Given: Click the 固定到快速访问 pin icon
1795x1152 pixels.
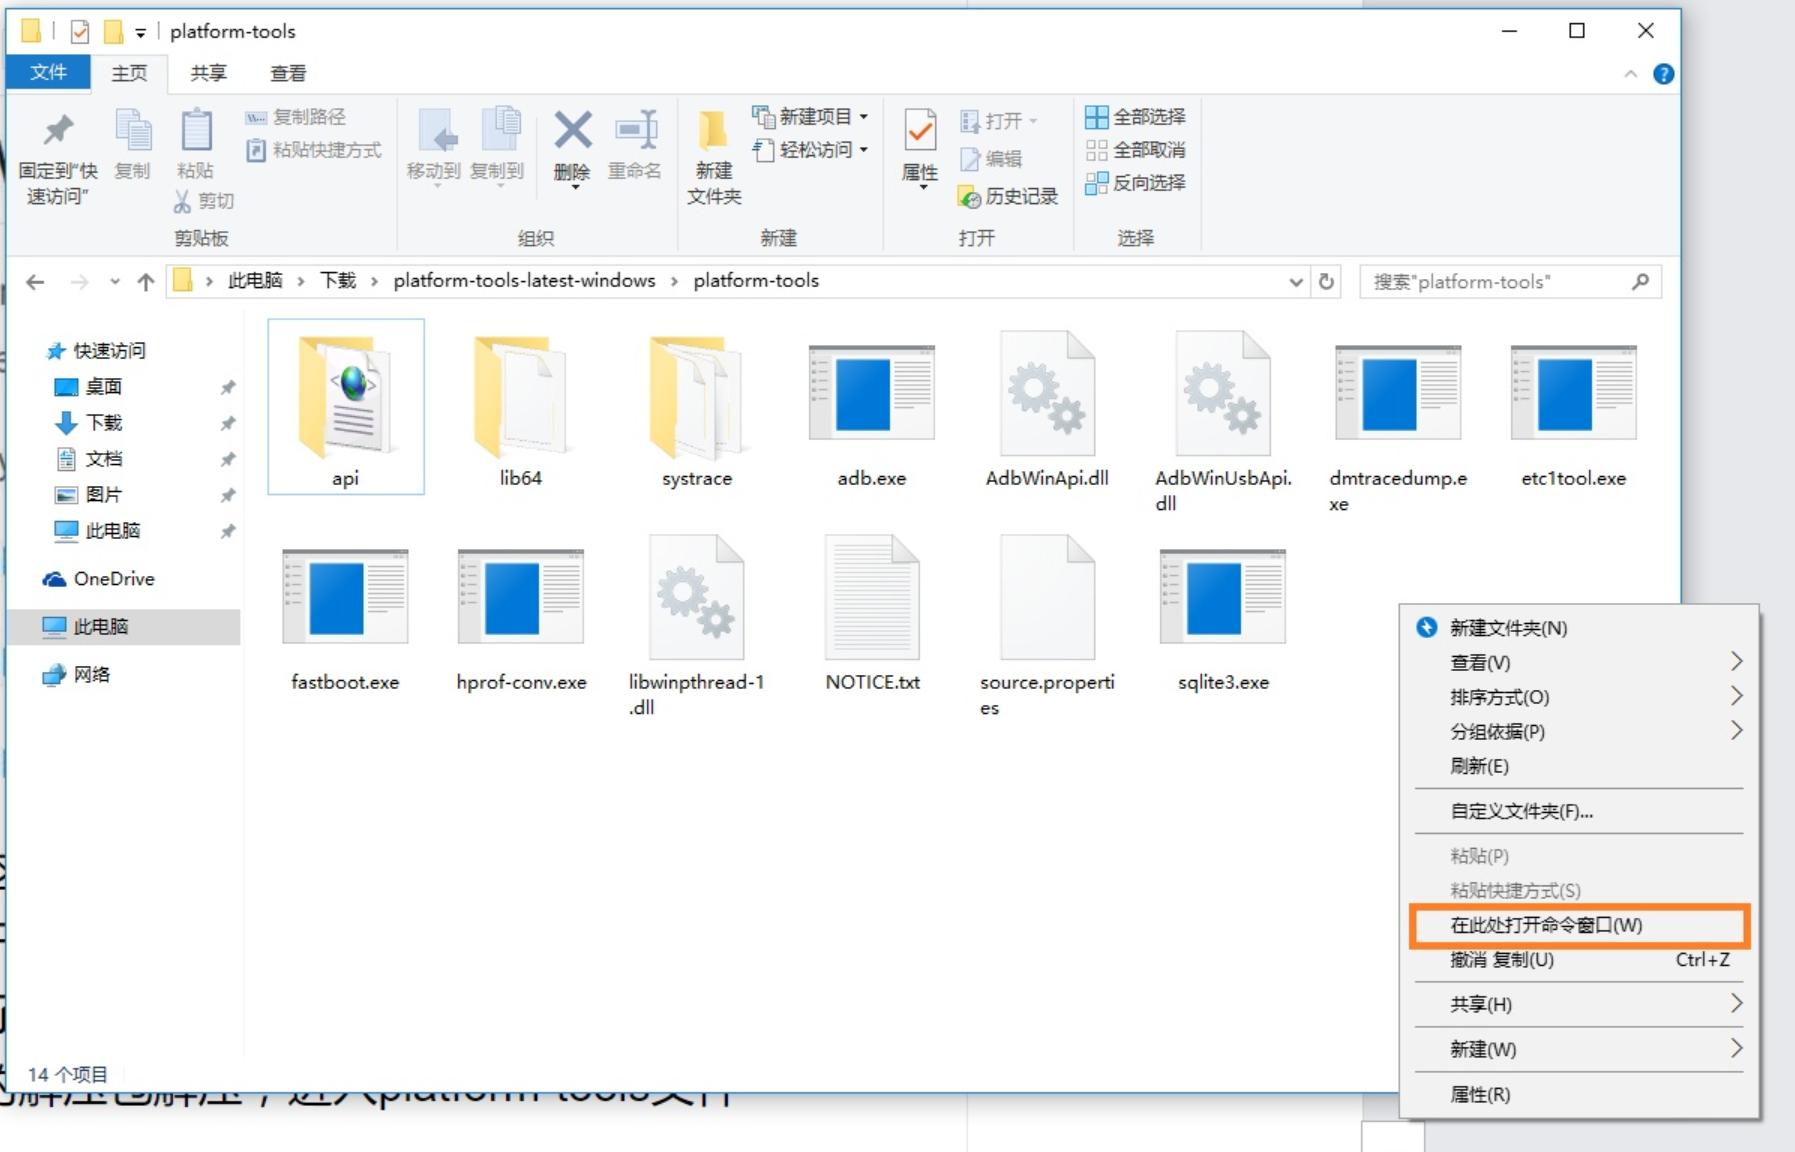Looking at the screenshot, I should [x=58, y=131].
